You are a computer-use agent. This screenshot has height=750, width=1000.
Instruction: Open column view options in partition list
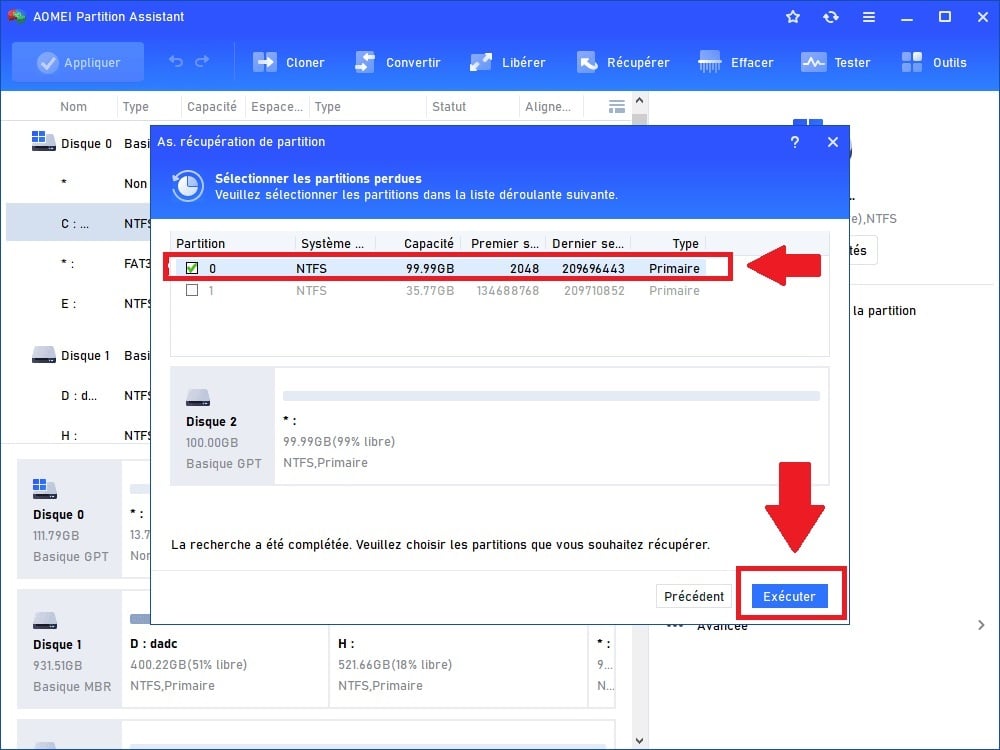click(x=617, y=107)
